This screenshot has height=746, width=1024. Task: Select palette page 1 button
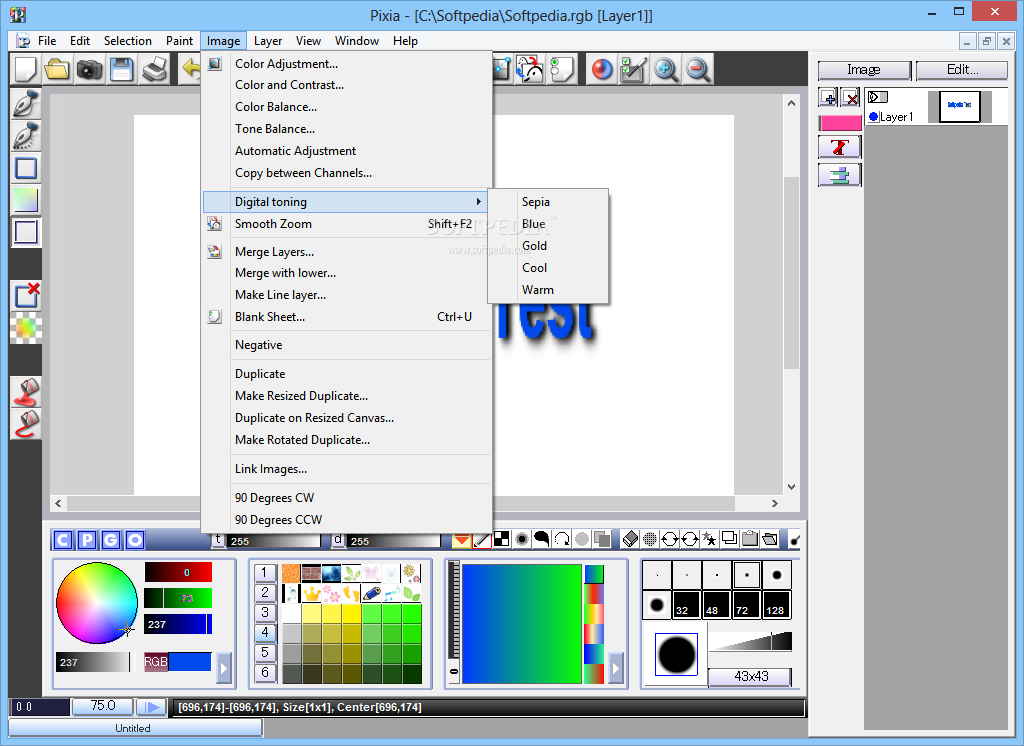coord(264,573)
